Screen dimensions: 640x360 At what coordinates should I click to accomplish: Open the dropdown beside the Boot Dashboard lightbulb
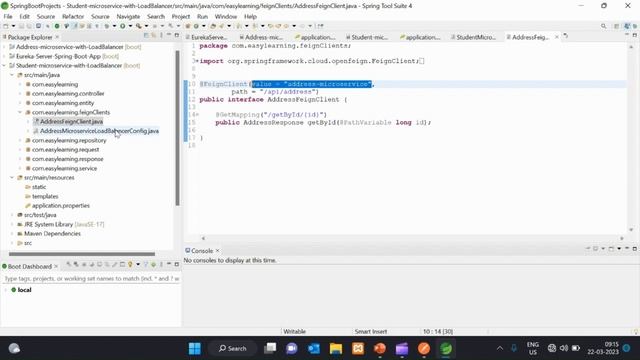tap(138, 265)
